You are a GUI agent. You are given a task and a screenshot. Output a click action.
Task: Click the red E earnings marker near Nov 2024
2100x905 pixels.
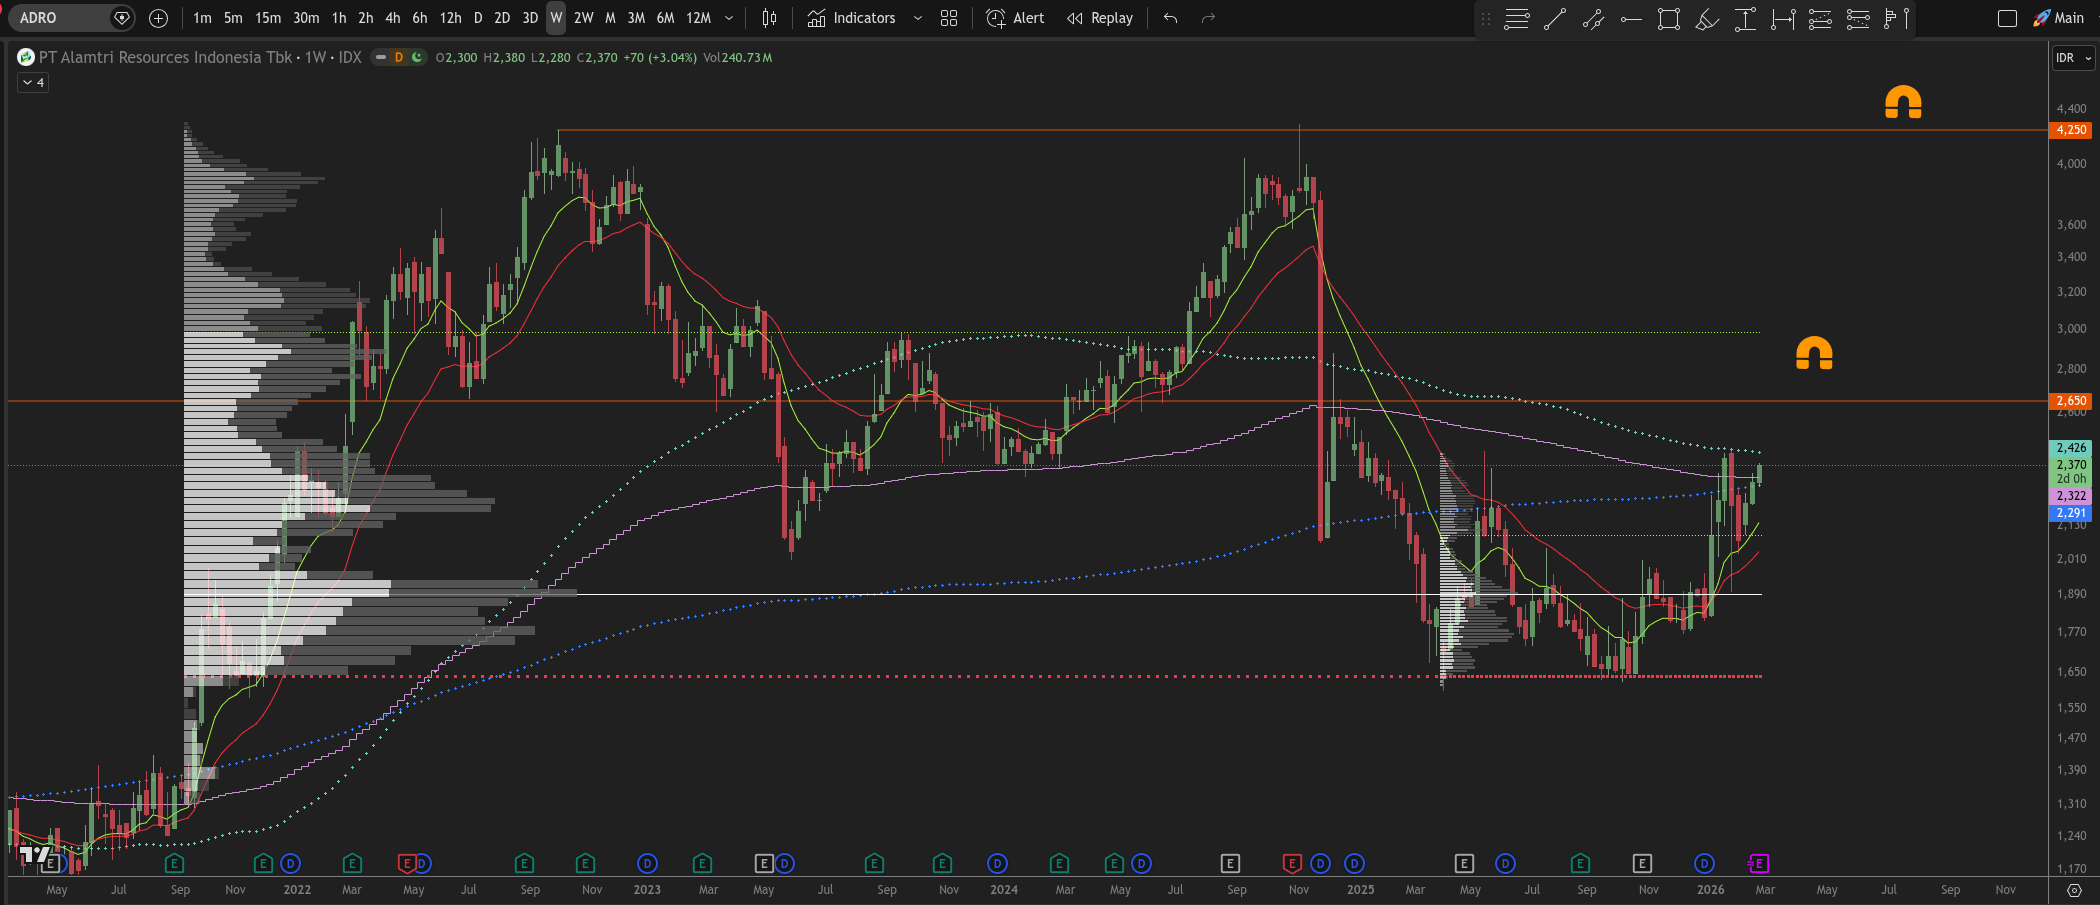tap(1292, 863)
